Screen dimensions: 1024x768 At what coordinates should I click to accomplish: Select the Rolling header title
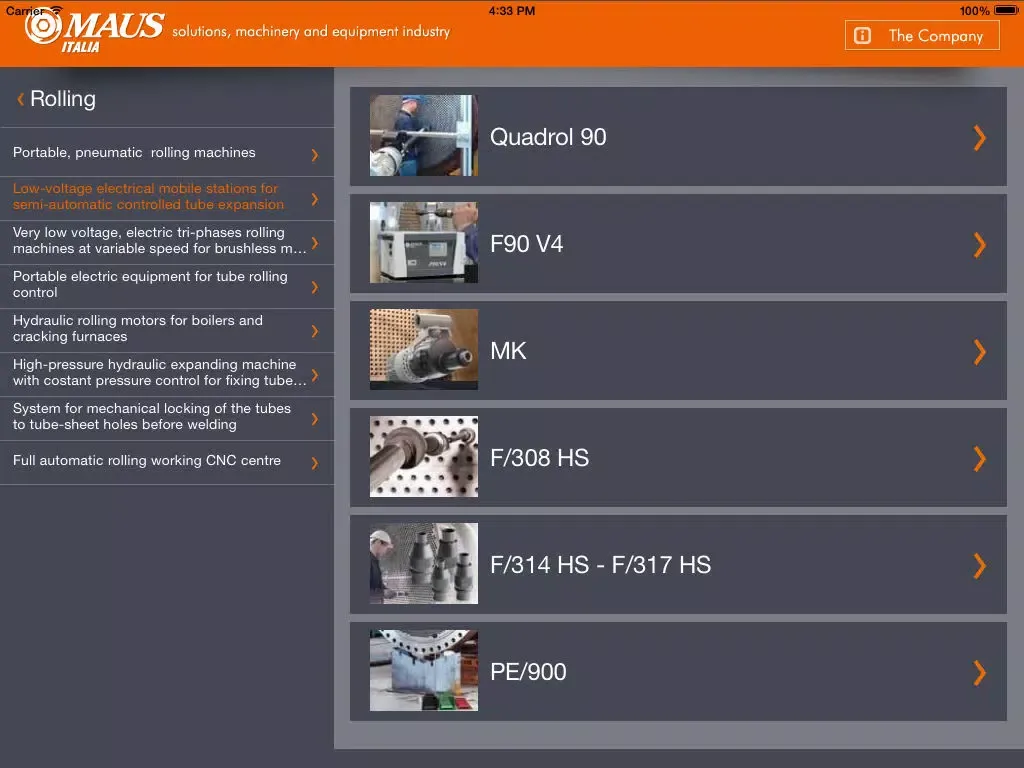63,99
